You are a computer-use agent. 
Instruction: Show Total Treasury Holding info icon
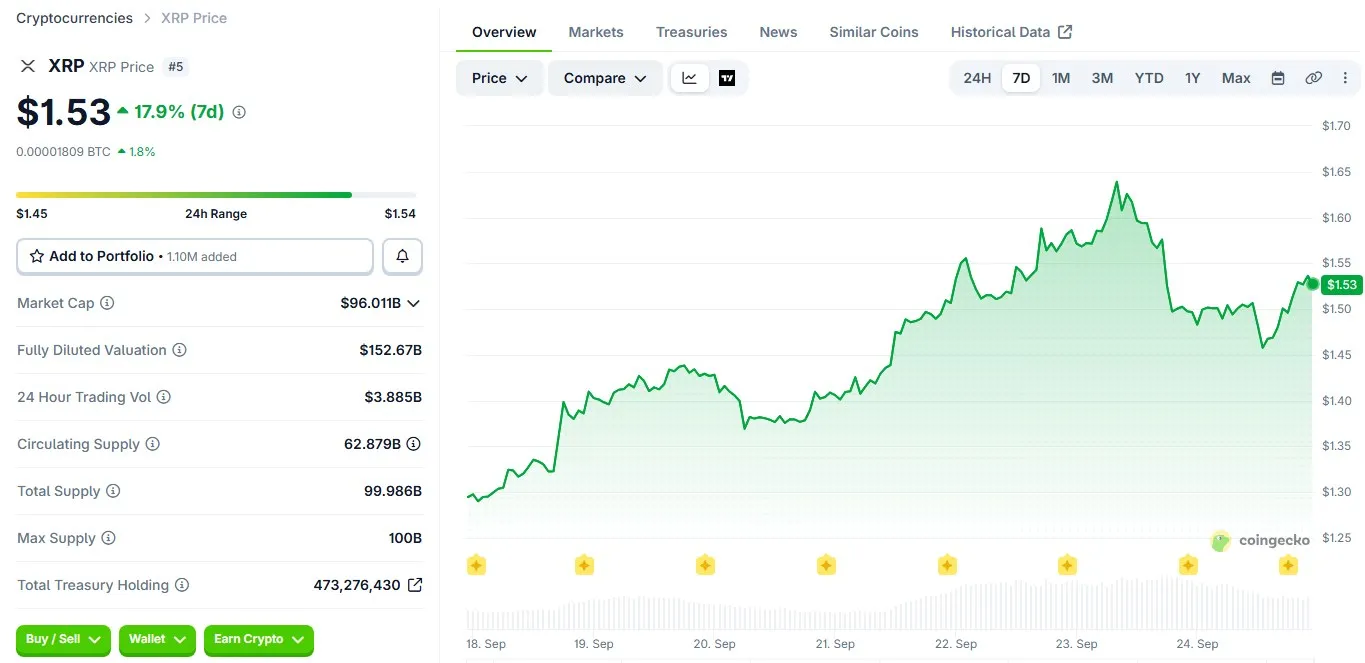[x=182, y=585]
